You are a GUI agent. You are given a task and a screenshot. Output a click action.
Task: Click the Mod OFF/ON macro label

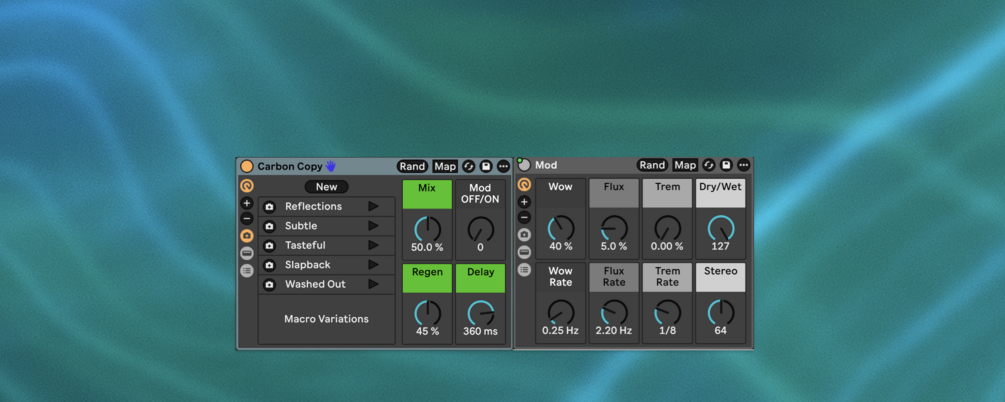[x=481, y=194]
